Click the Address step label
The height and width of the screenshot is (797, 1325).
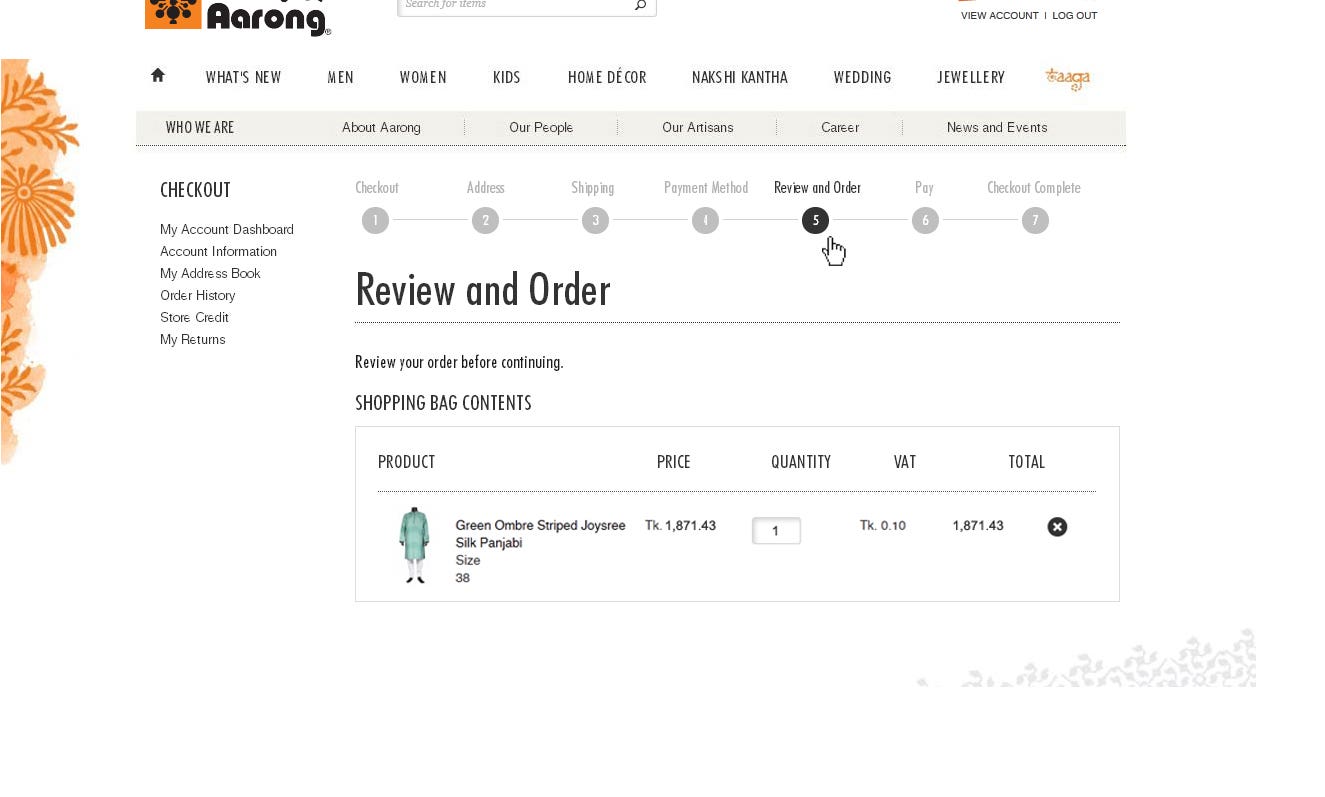486,188
